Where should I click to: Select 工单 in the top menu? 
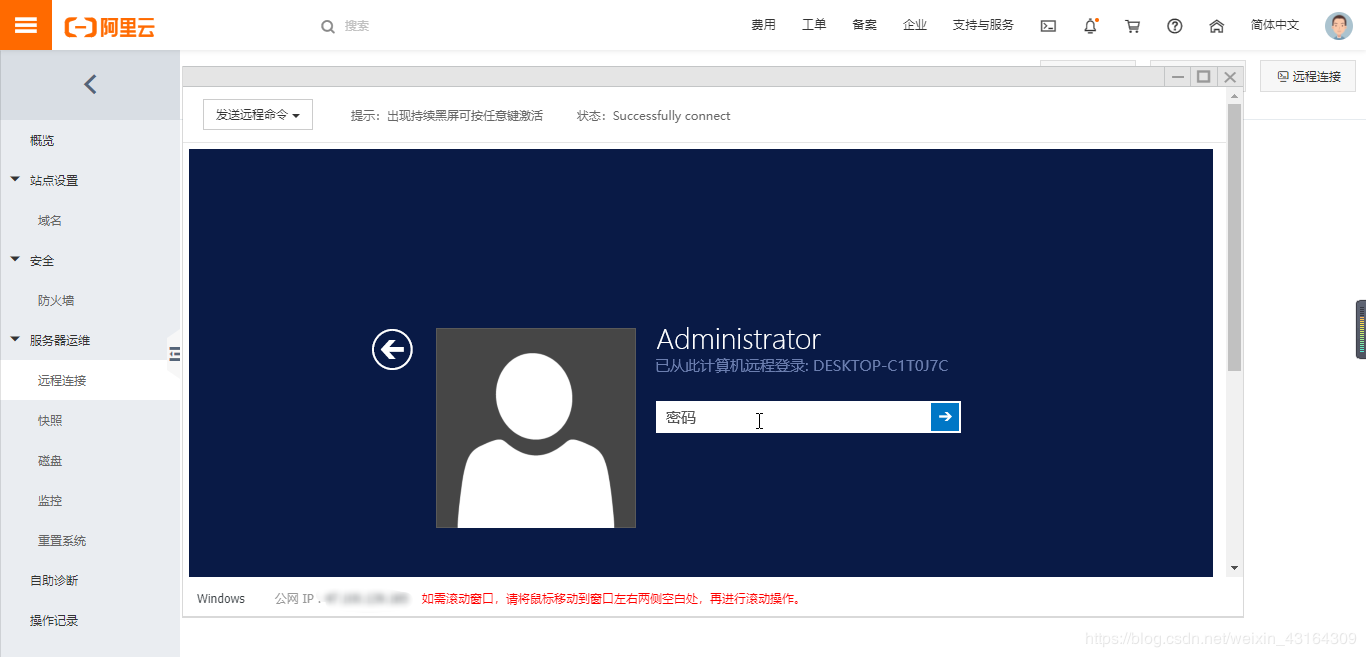coord(814,25)
